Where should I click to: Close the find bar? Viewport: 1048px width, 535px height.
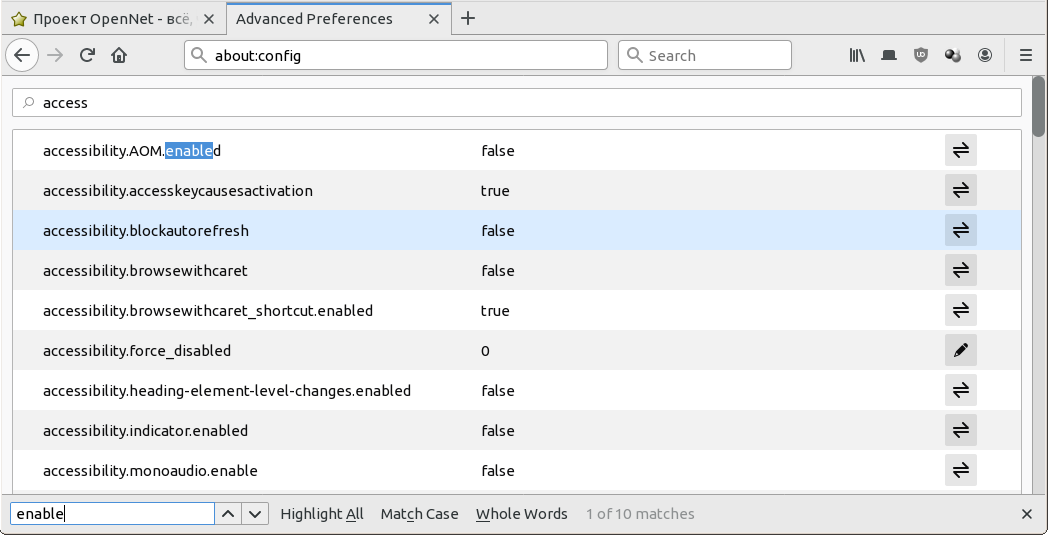coord(1027,514)
